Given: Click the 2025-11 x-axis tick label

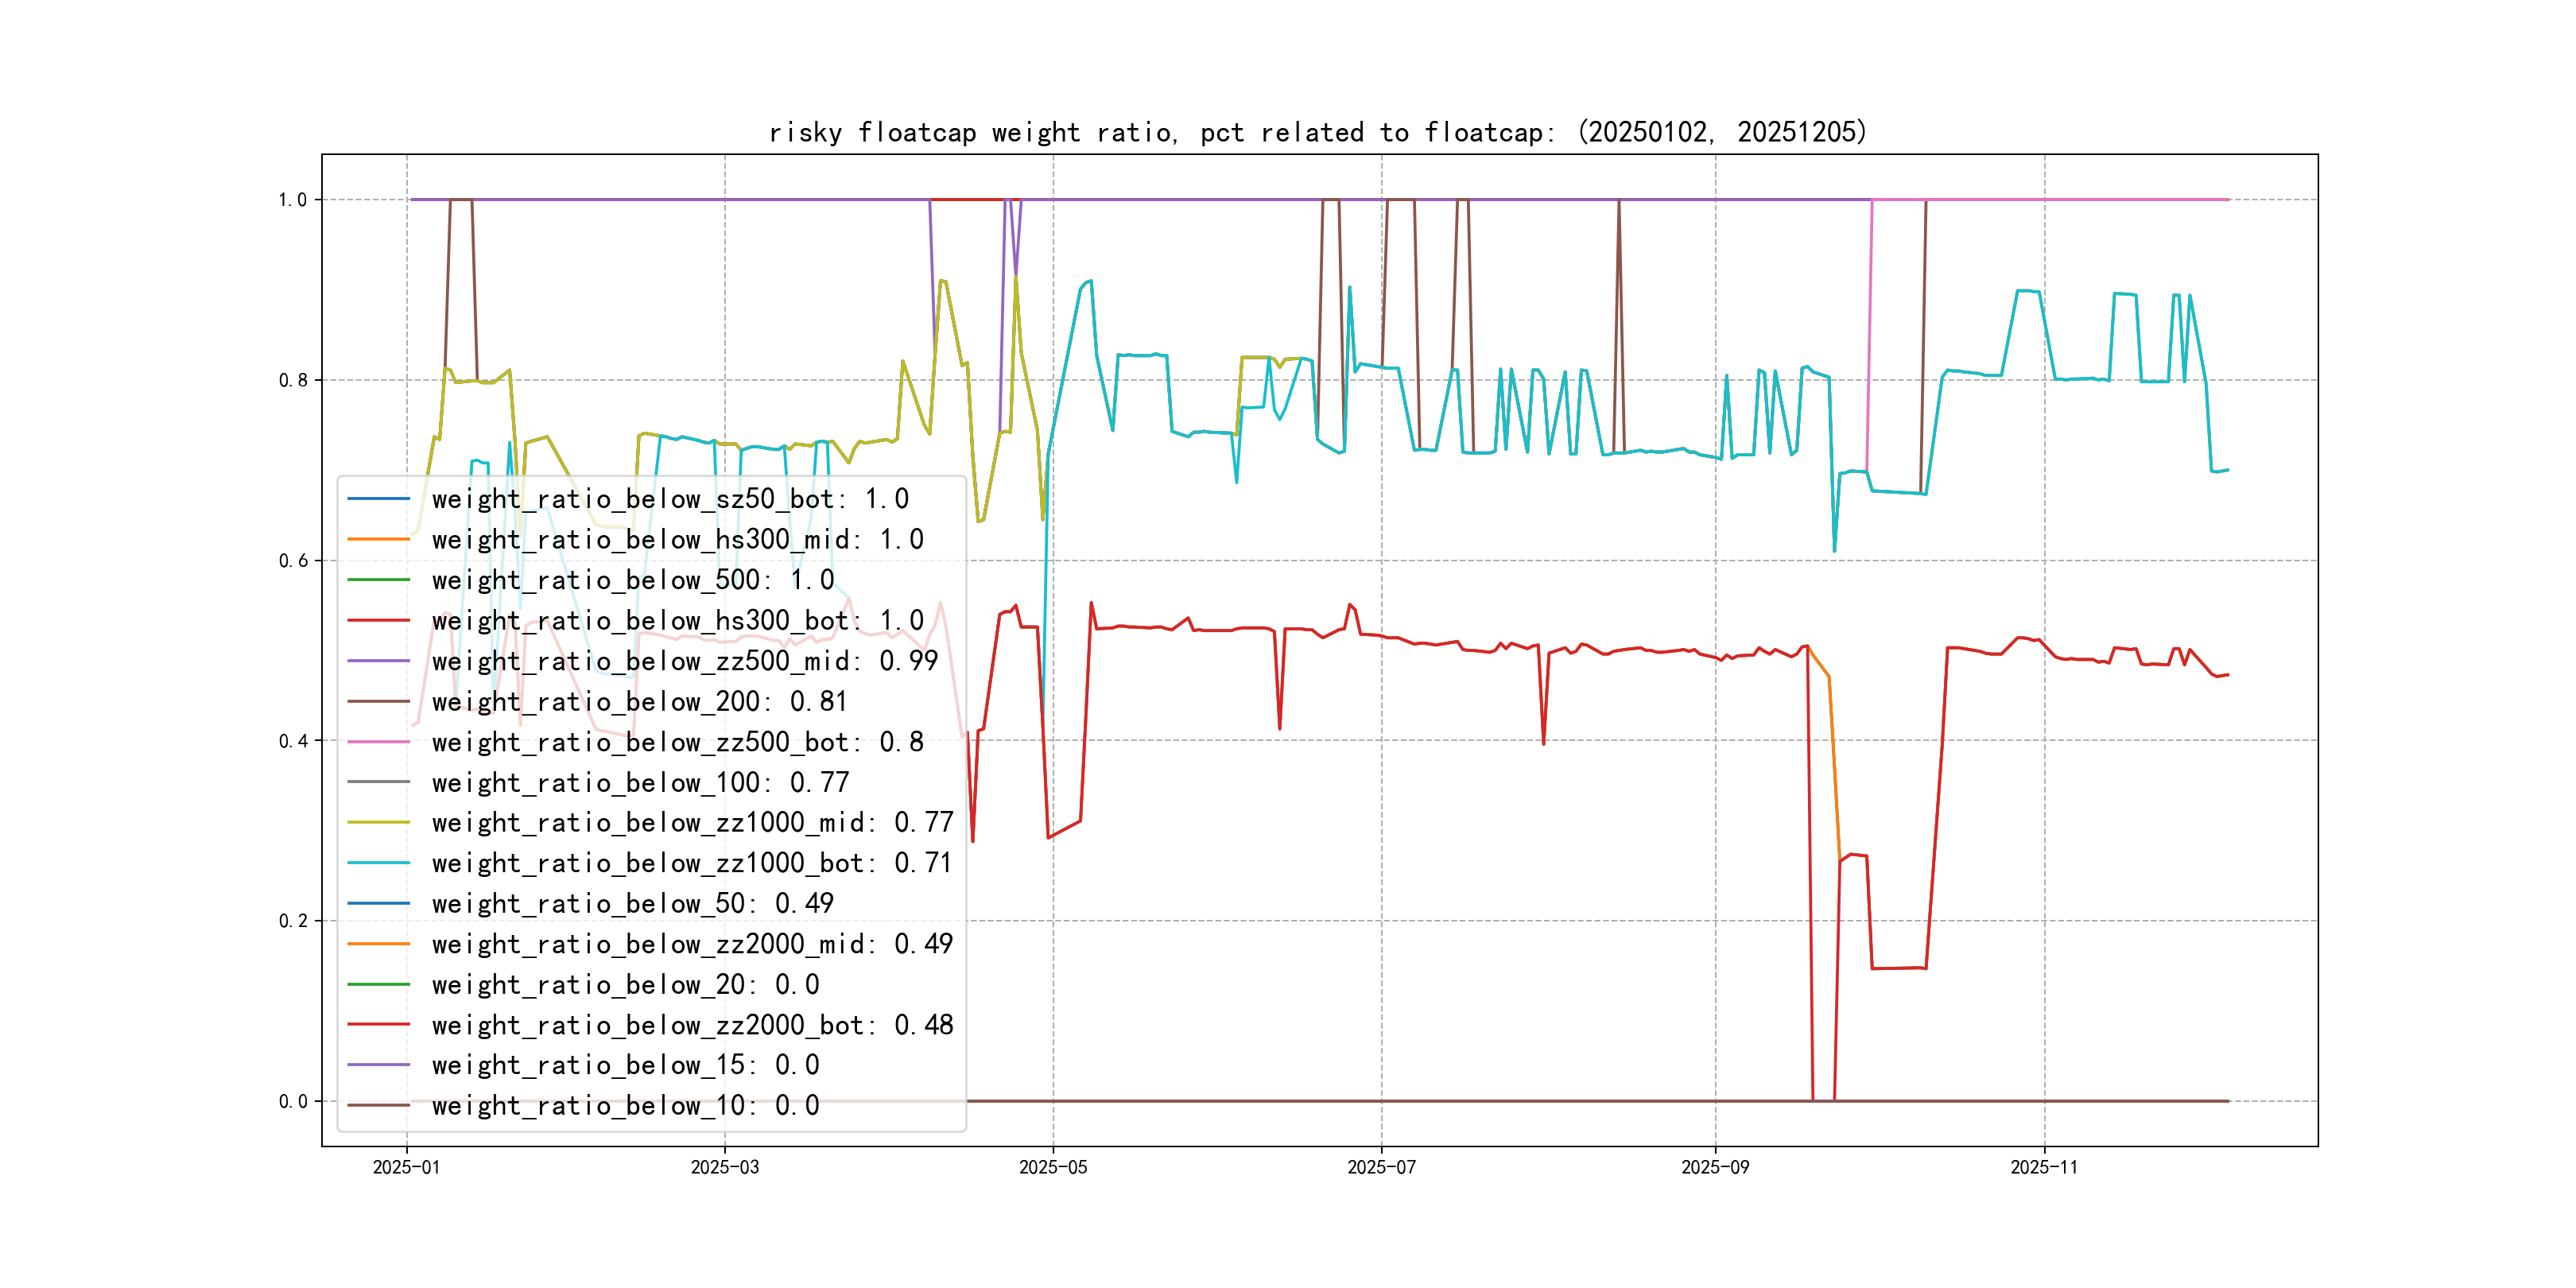Looking at the screenshot, I should pyautogui.click(x=2044, y=1168).
